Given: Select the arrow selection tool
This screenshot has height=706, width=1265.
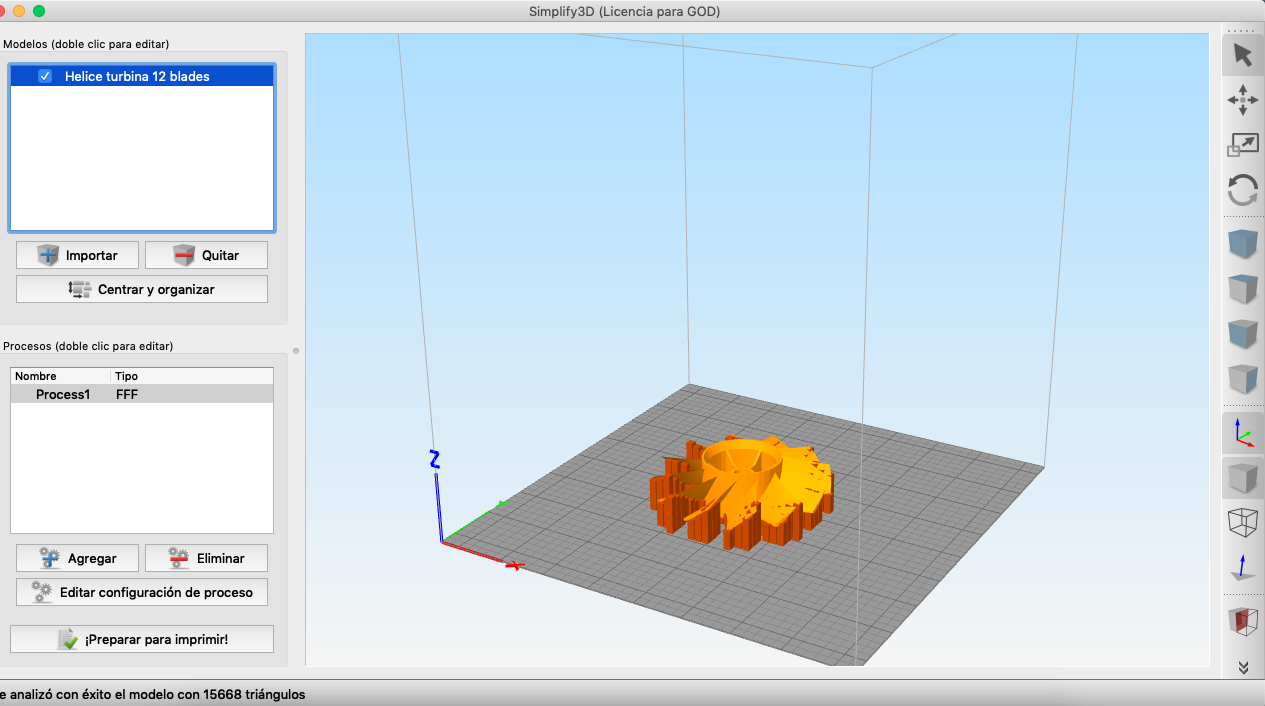Looking at the screenshot, I should coord(1242,54).
